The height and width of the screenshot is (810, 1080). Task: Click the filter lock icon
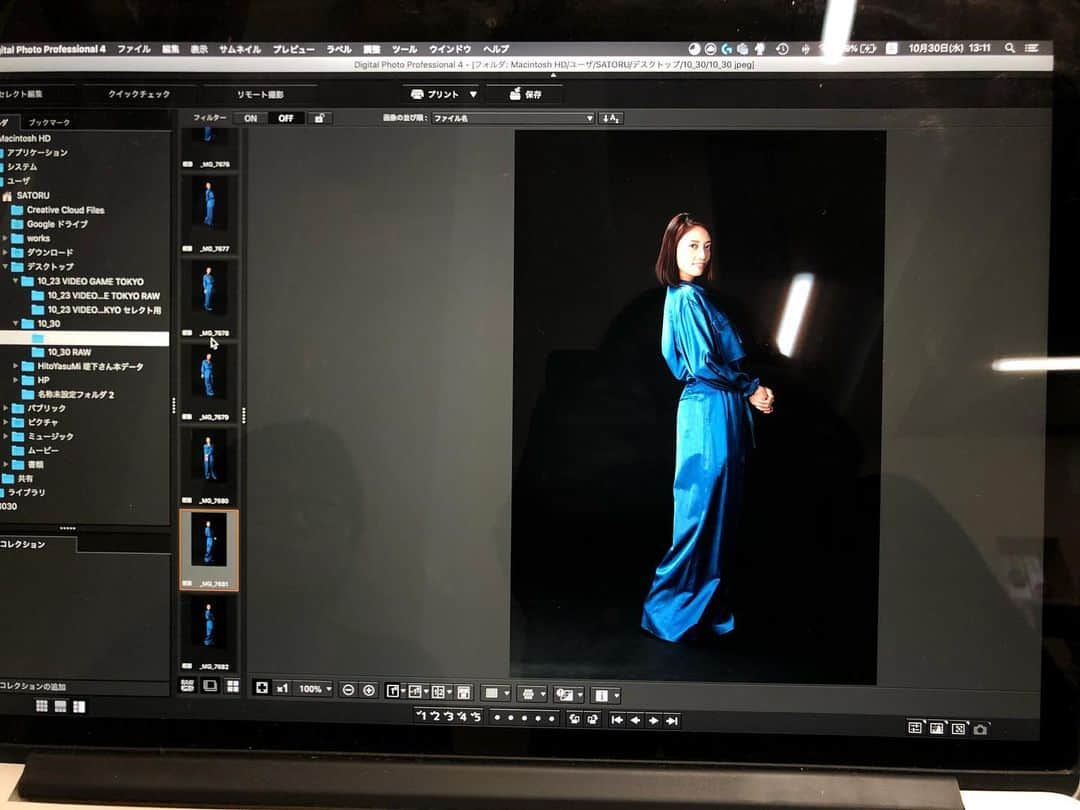point(319,118)
